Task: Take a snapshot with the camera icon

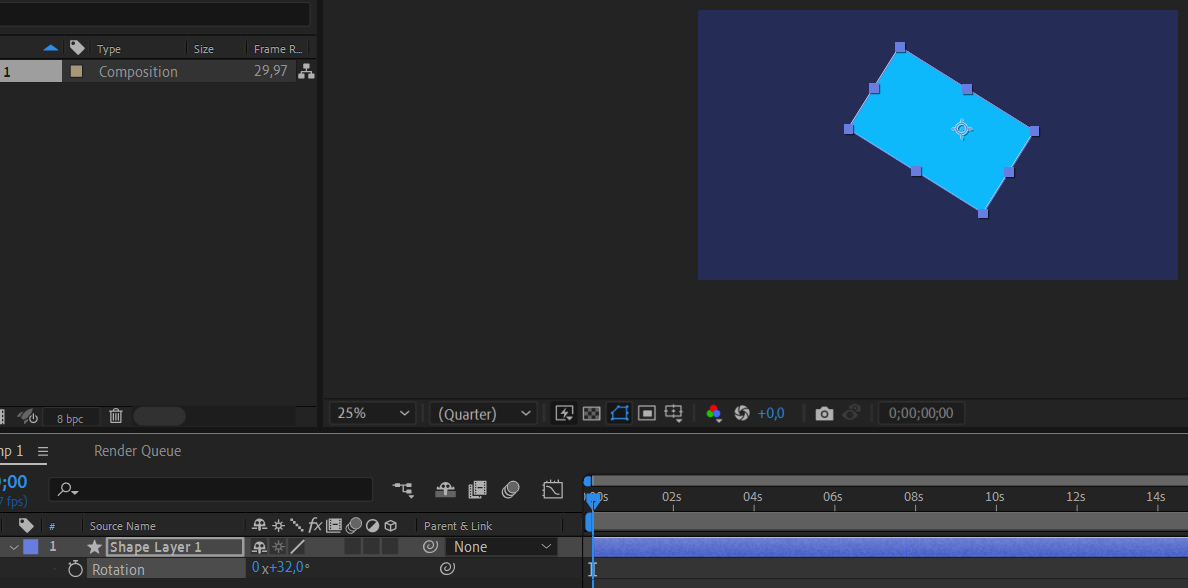Action: tap(824, 413)
